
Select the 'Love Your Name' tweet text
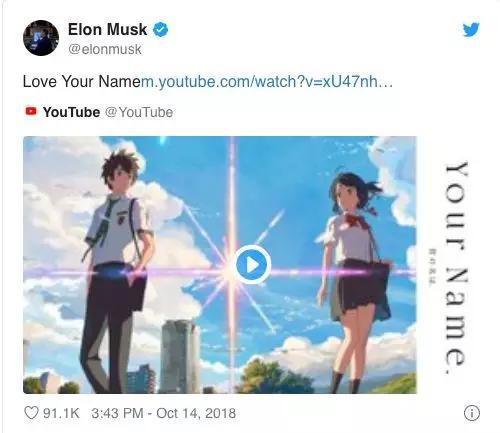[82, 81]
